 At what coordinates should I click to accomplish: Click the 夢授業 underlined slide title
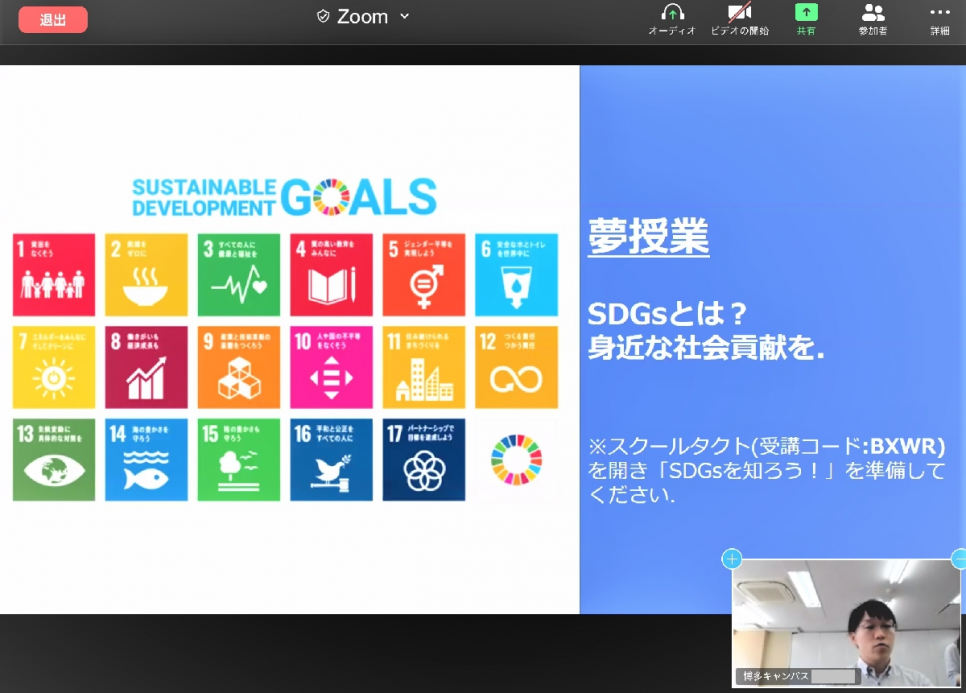coord(648,236)
